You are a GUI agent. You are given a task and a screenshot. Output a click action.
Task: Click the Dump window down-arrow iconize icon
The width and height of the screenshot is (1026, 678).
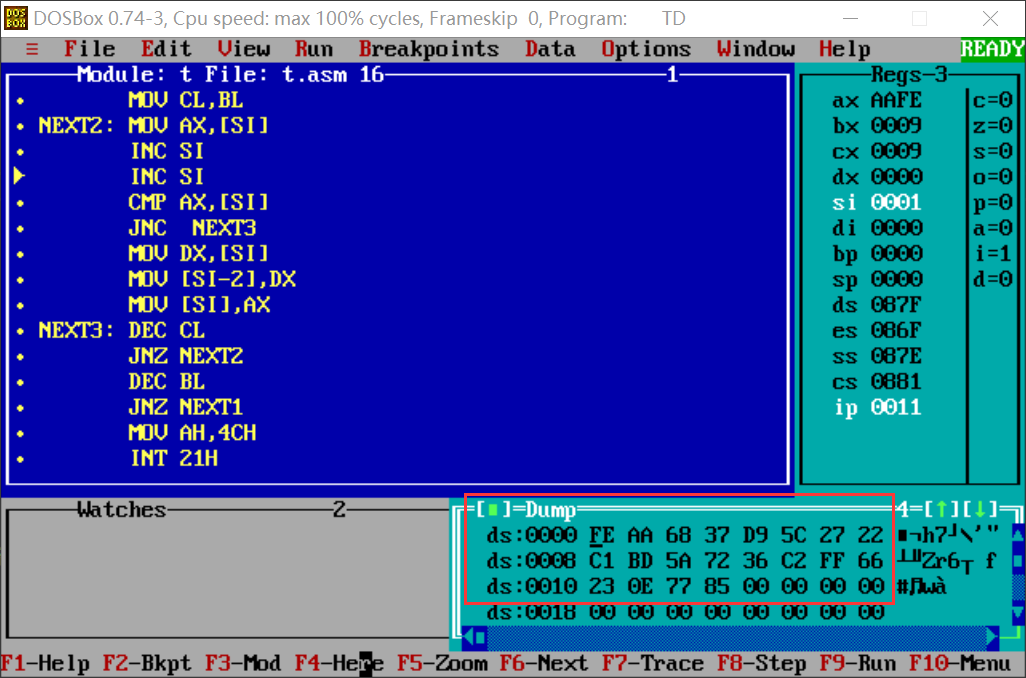click(980, 509)
